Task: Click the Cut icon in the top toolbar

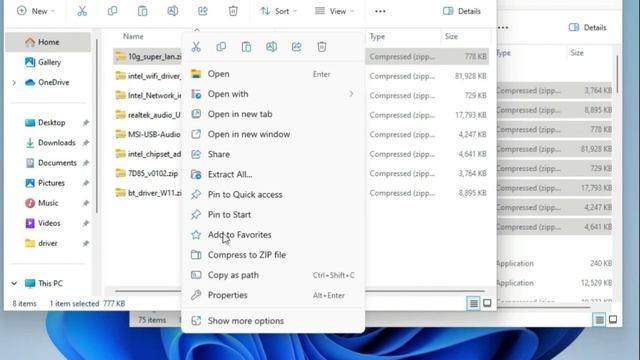Action: pos(82,11)
